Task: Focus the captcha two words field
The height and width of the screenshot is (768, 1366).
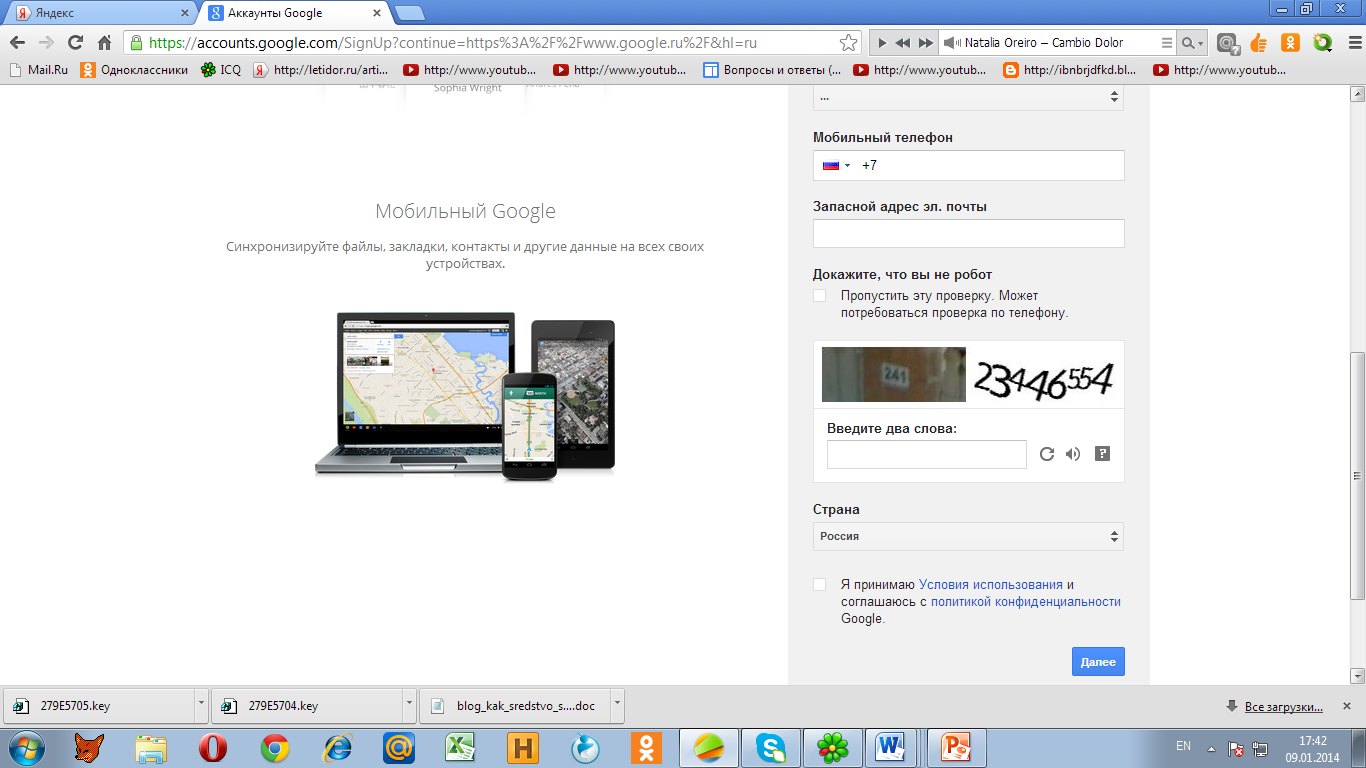Action: tap(927, 454)
